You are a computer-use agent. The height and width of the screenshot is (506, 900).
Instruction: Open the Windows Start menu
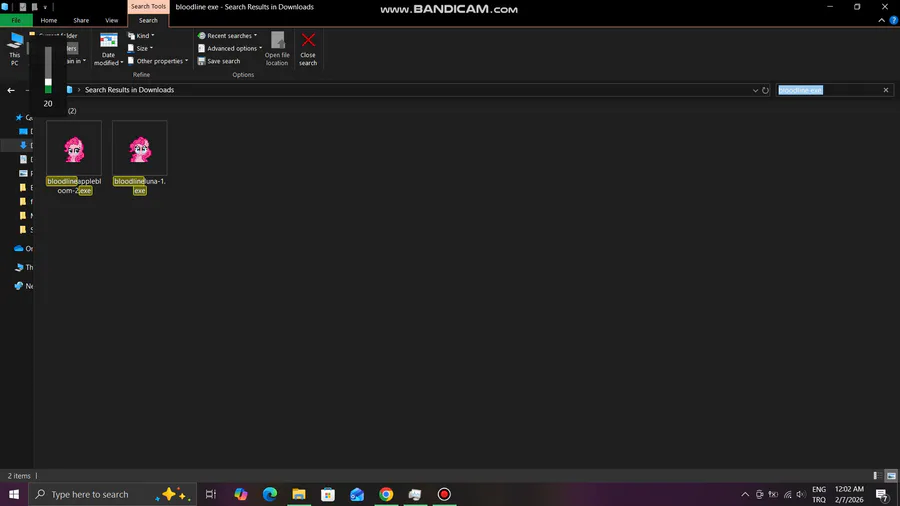(x=14, y=494)
